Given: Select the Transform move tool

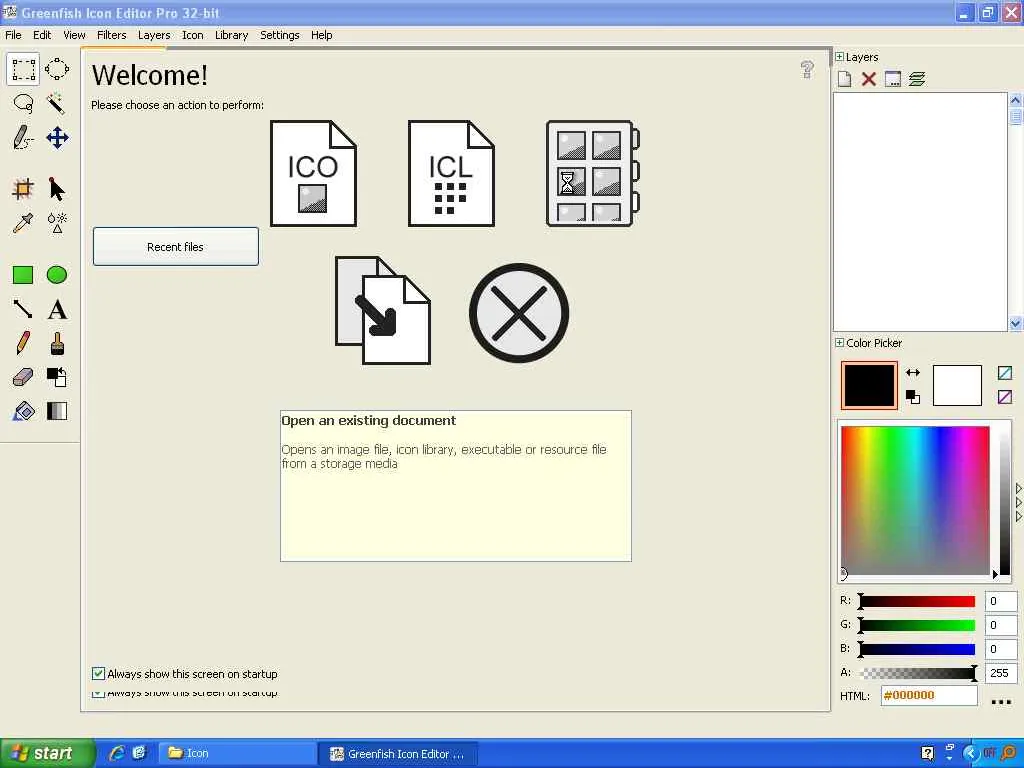Looking at the screenshot, I should tap(57, 138).
